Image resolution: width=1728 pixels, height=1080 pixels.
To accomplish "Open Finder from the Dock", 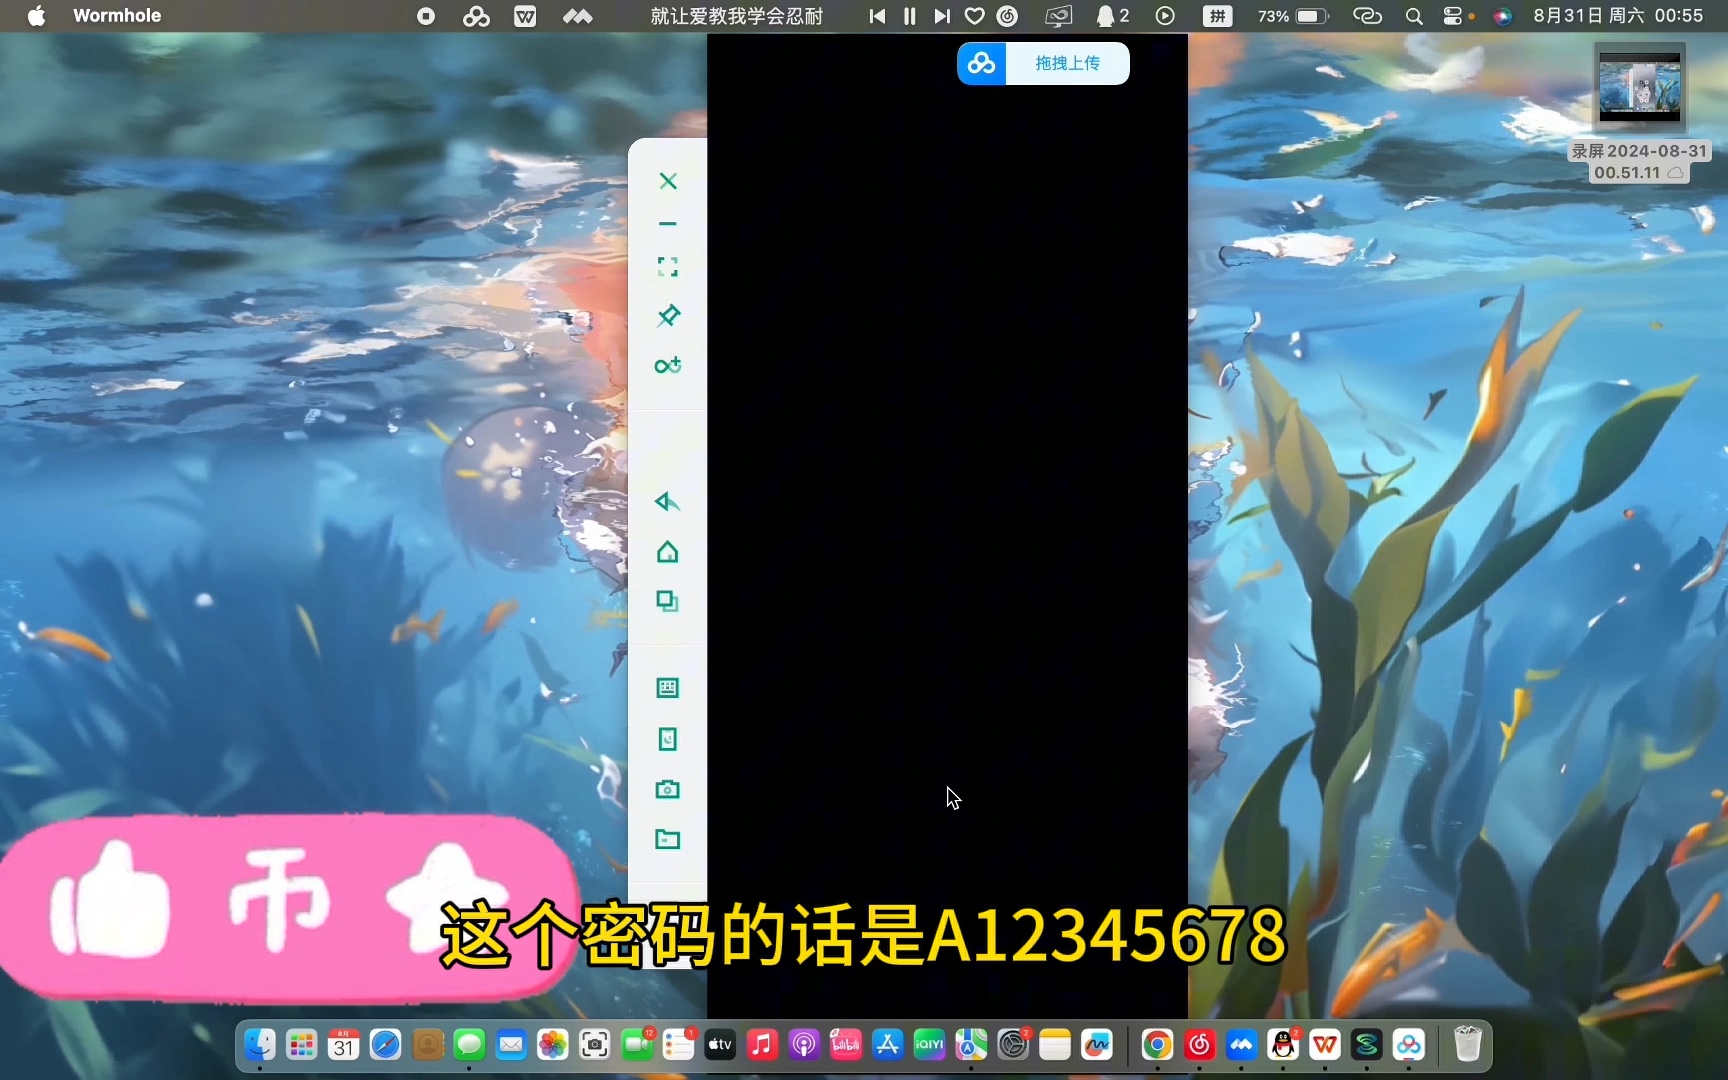I will click(260, 1045).
